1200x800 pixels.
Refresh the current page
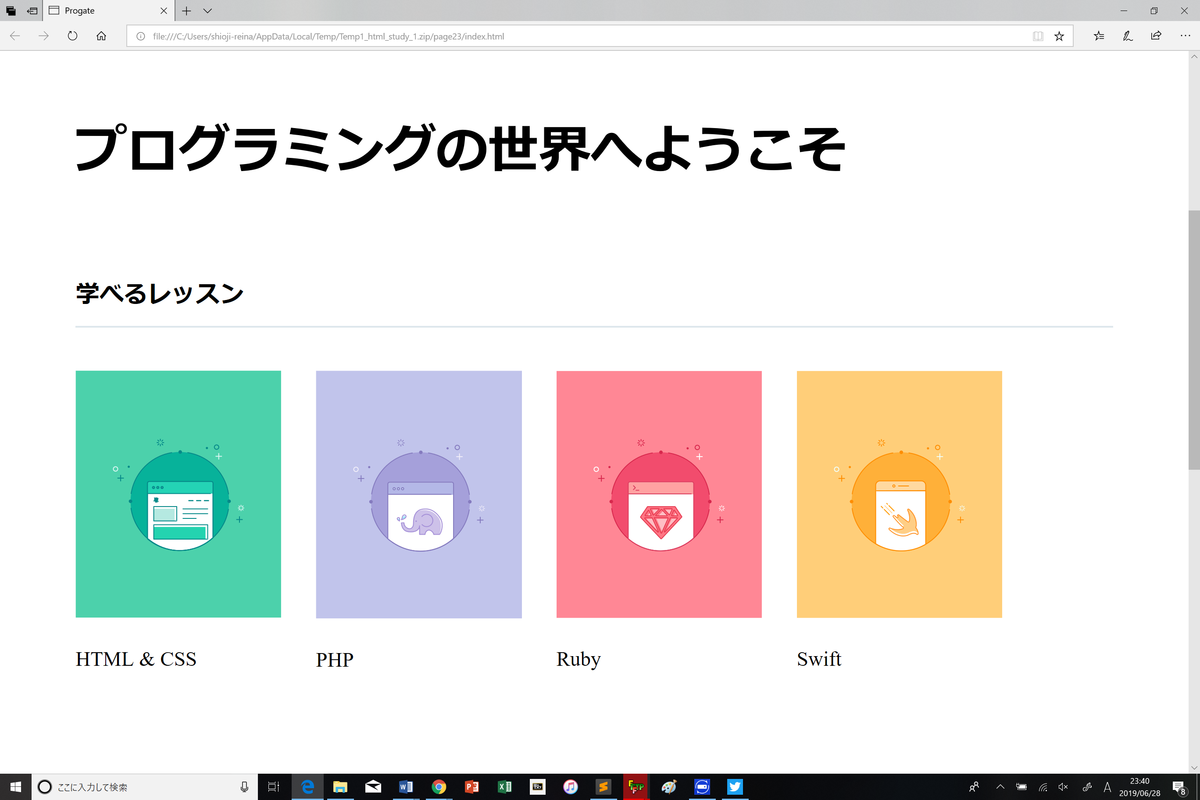[x=73, y=36]
